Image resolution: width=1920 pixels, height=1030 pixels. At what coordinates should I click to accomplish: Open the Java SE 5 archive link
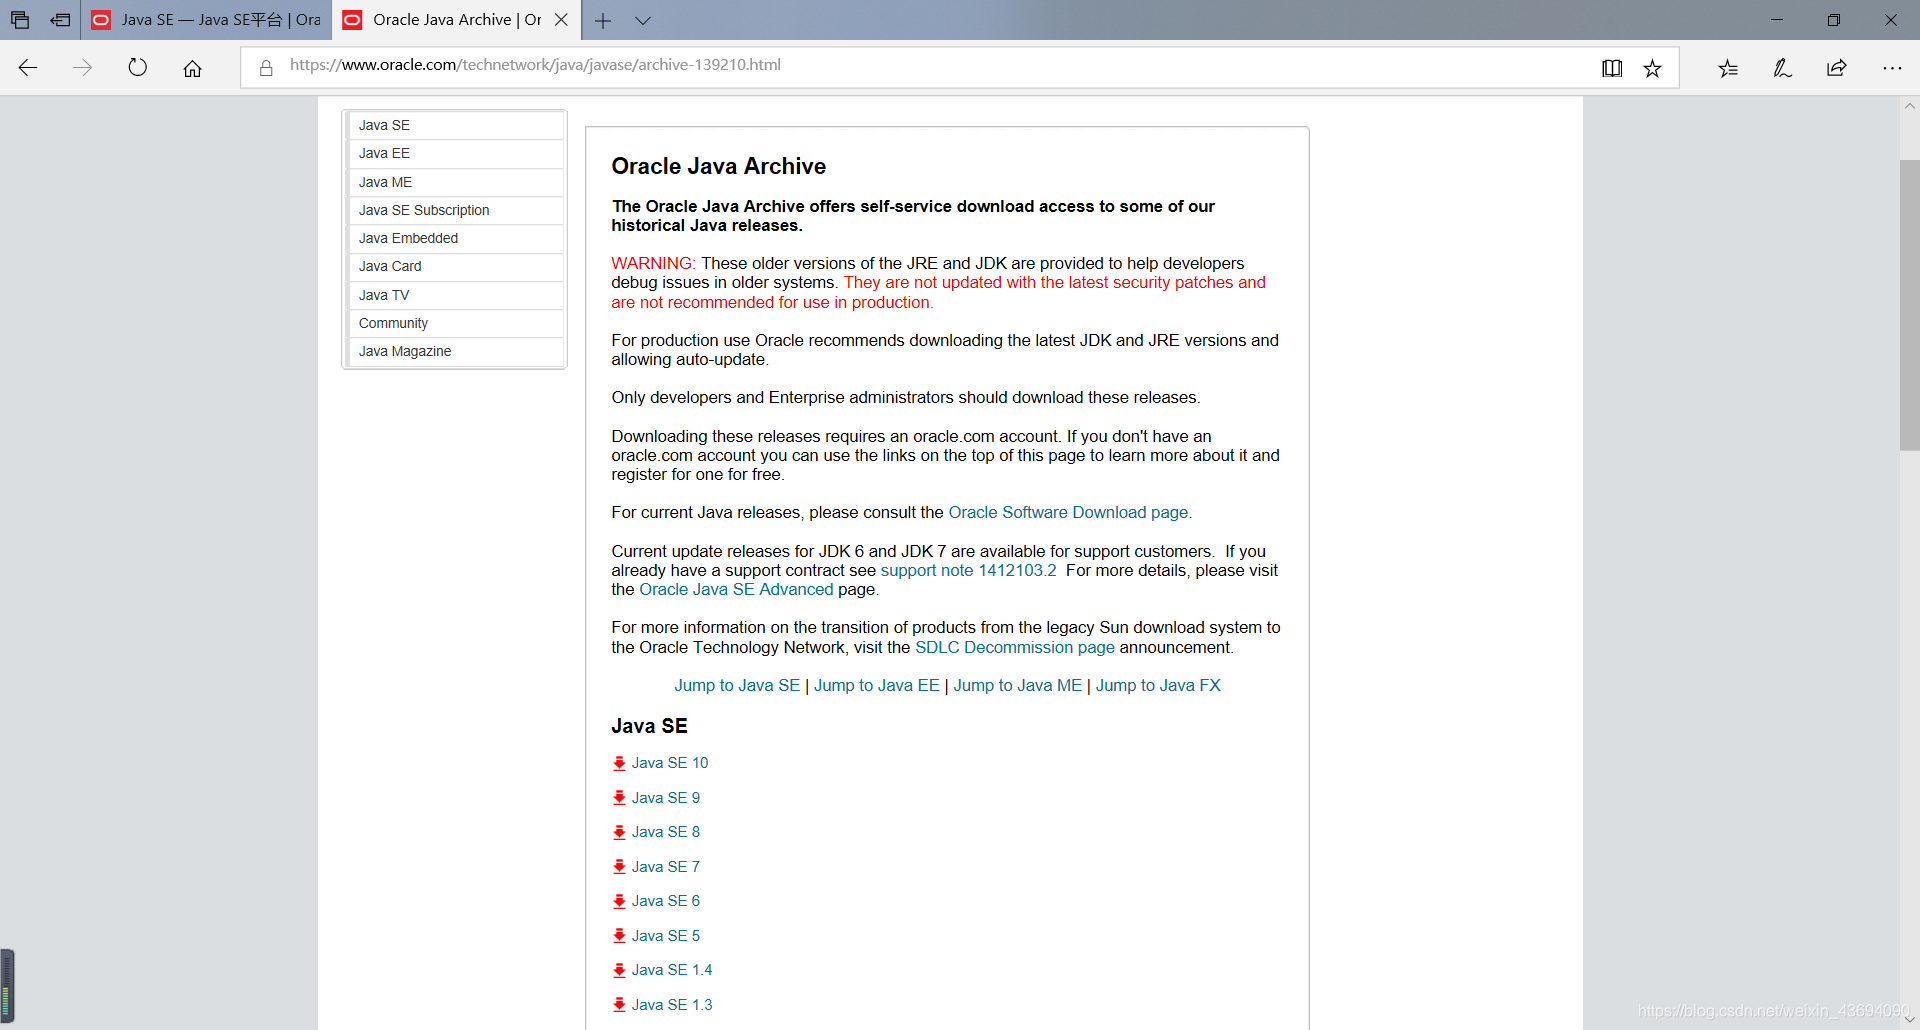tap(666, 936)
